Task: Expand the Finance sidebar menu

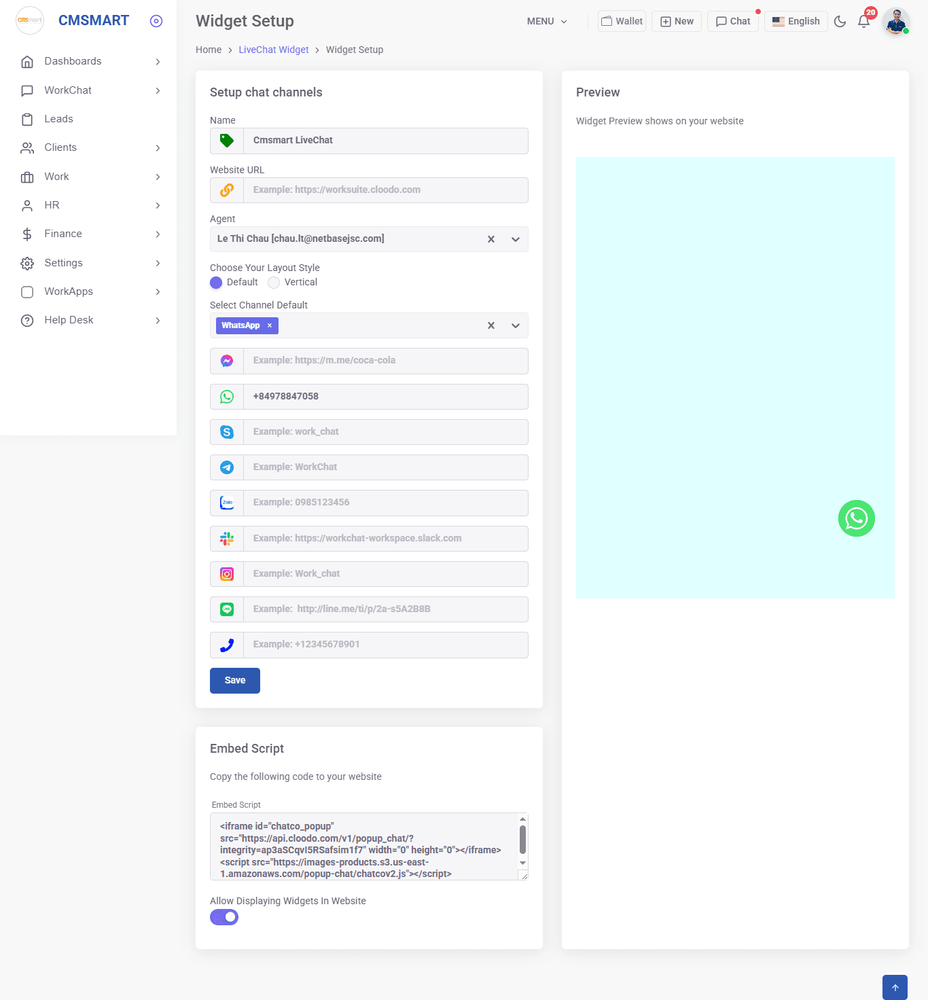Action: [x=63, y=234]
